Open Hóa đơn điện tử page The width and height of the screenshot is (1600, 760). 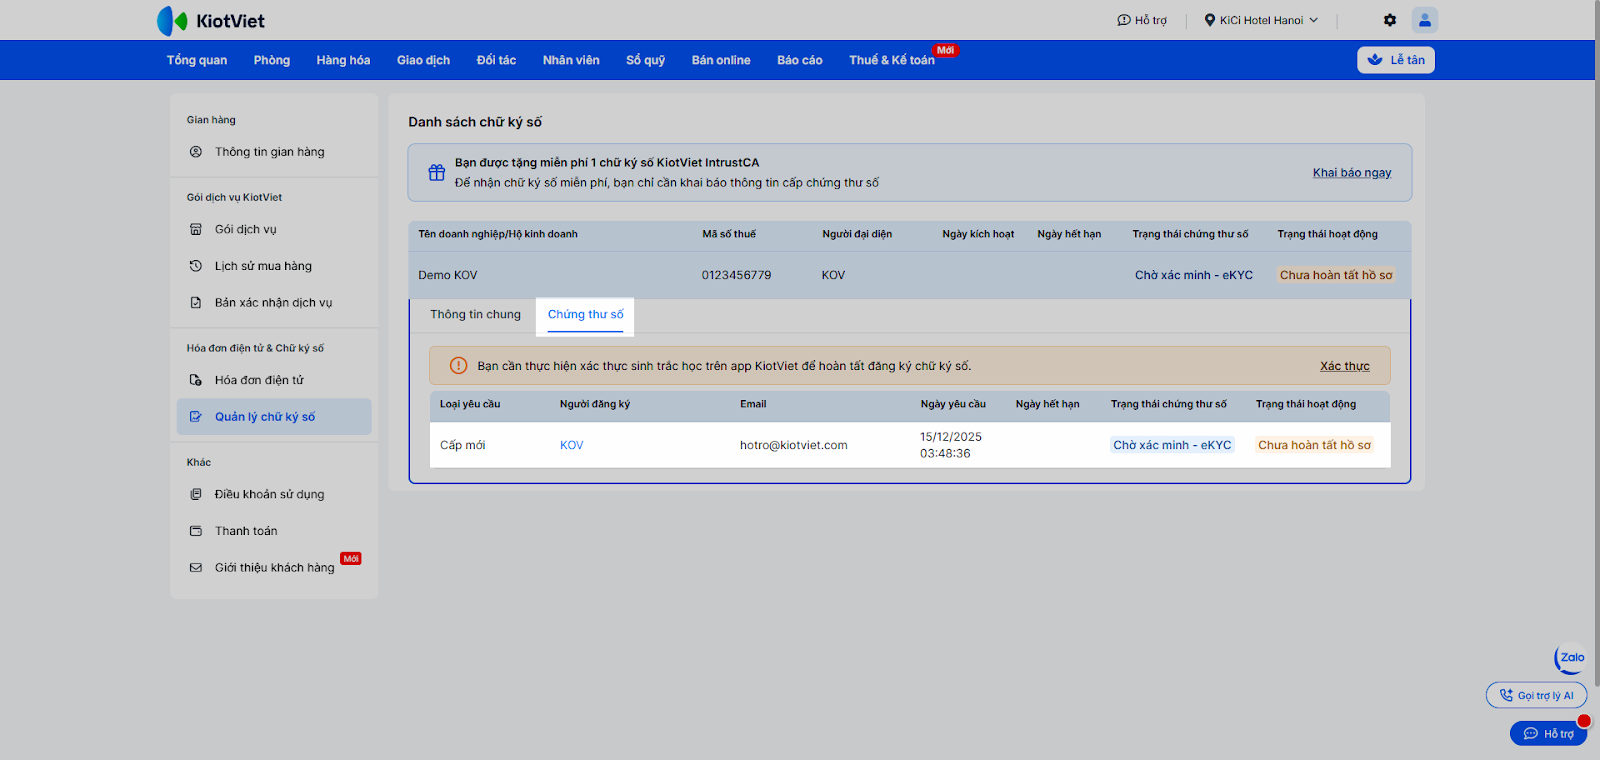[274, 380]
